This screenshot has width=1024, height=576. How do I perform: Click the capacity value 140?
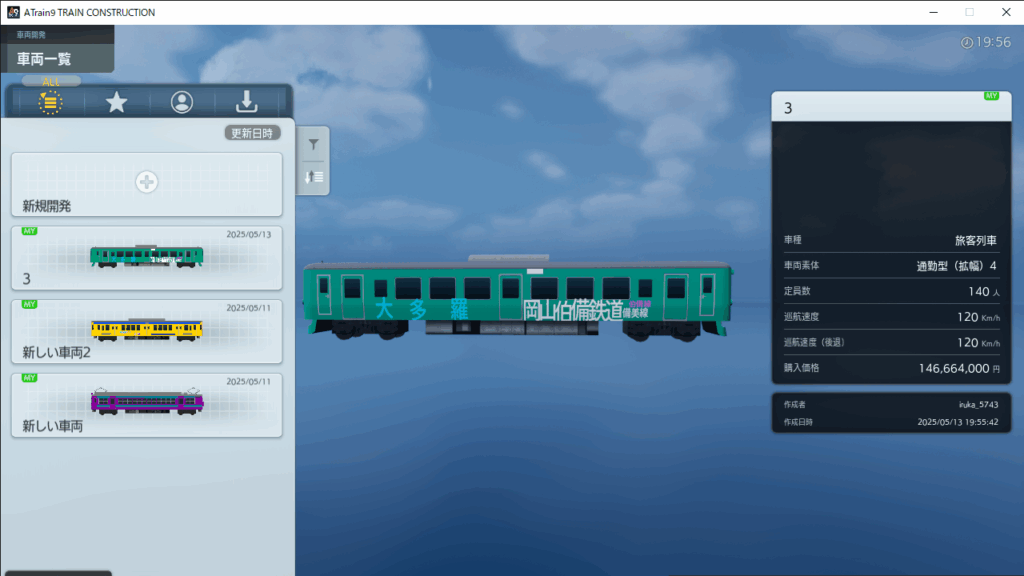click(x=978, y=291)
